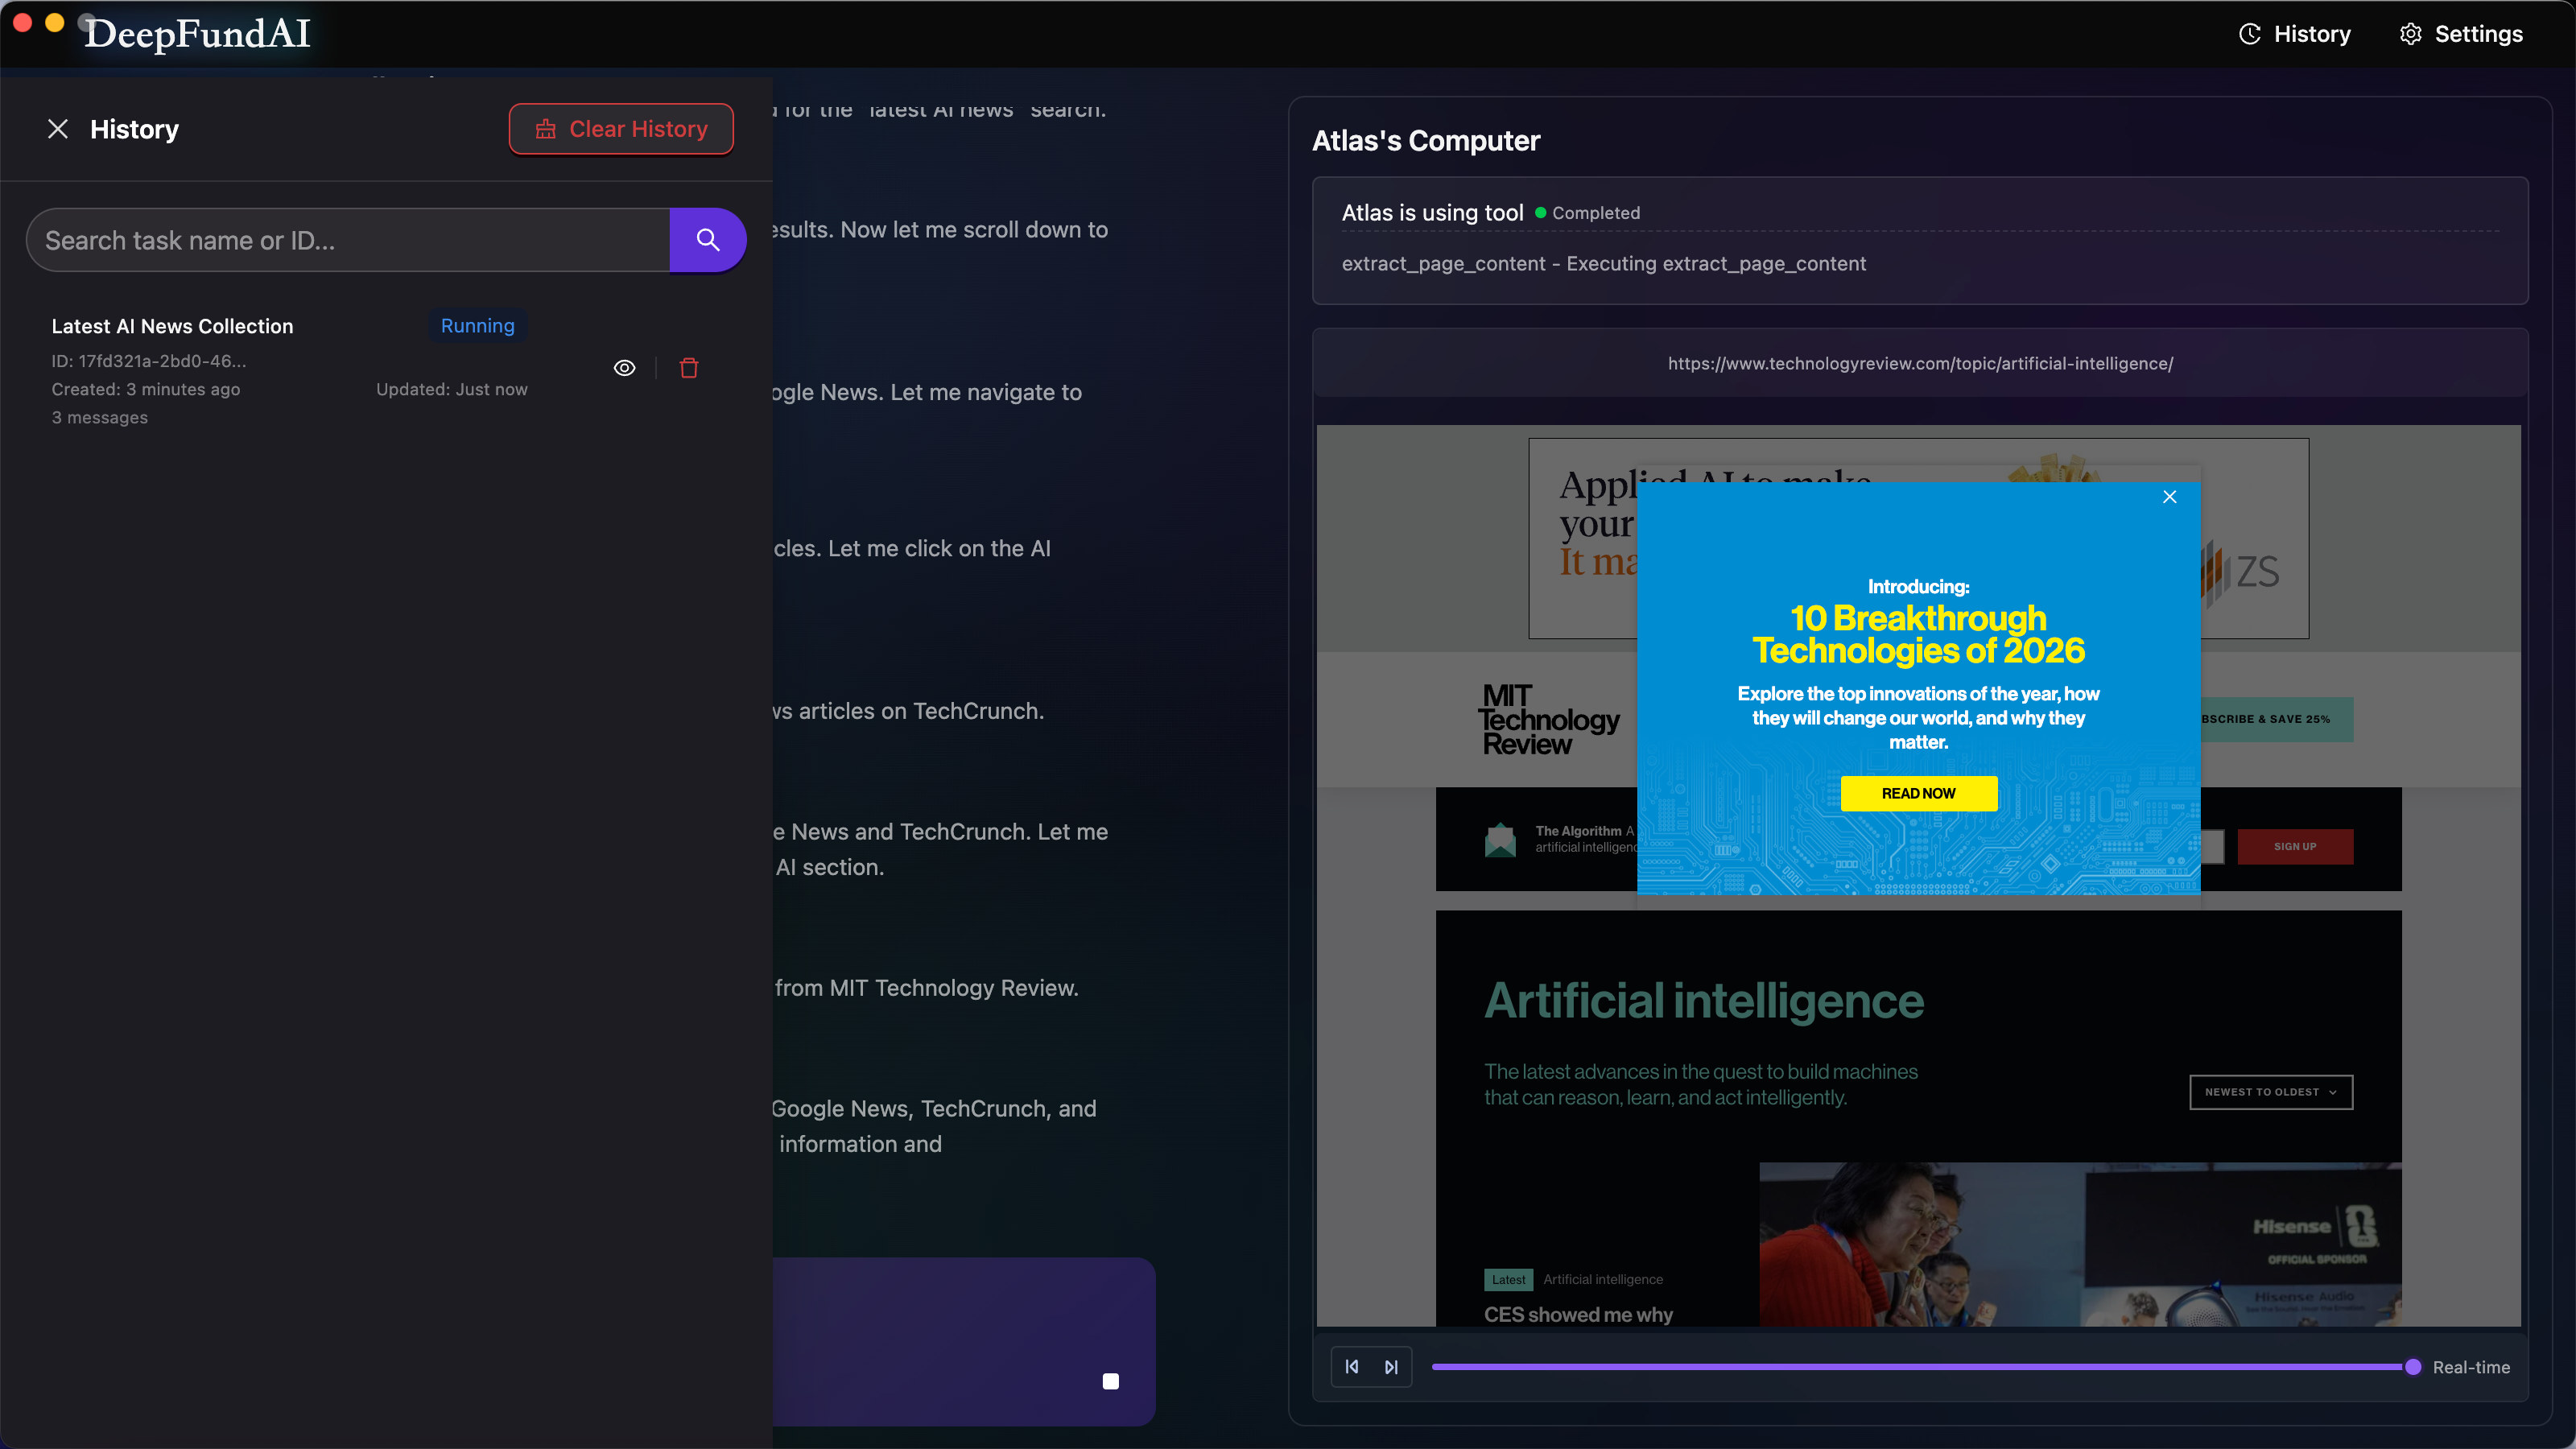Open Latest AI News Collection task title
This screenshot has height=1449, width=2576.
click(172, 326)
